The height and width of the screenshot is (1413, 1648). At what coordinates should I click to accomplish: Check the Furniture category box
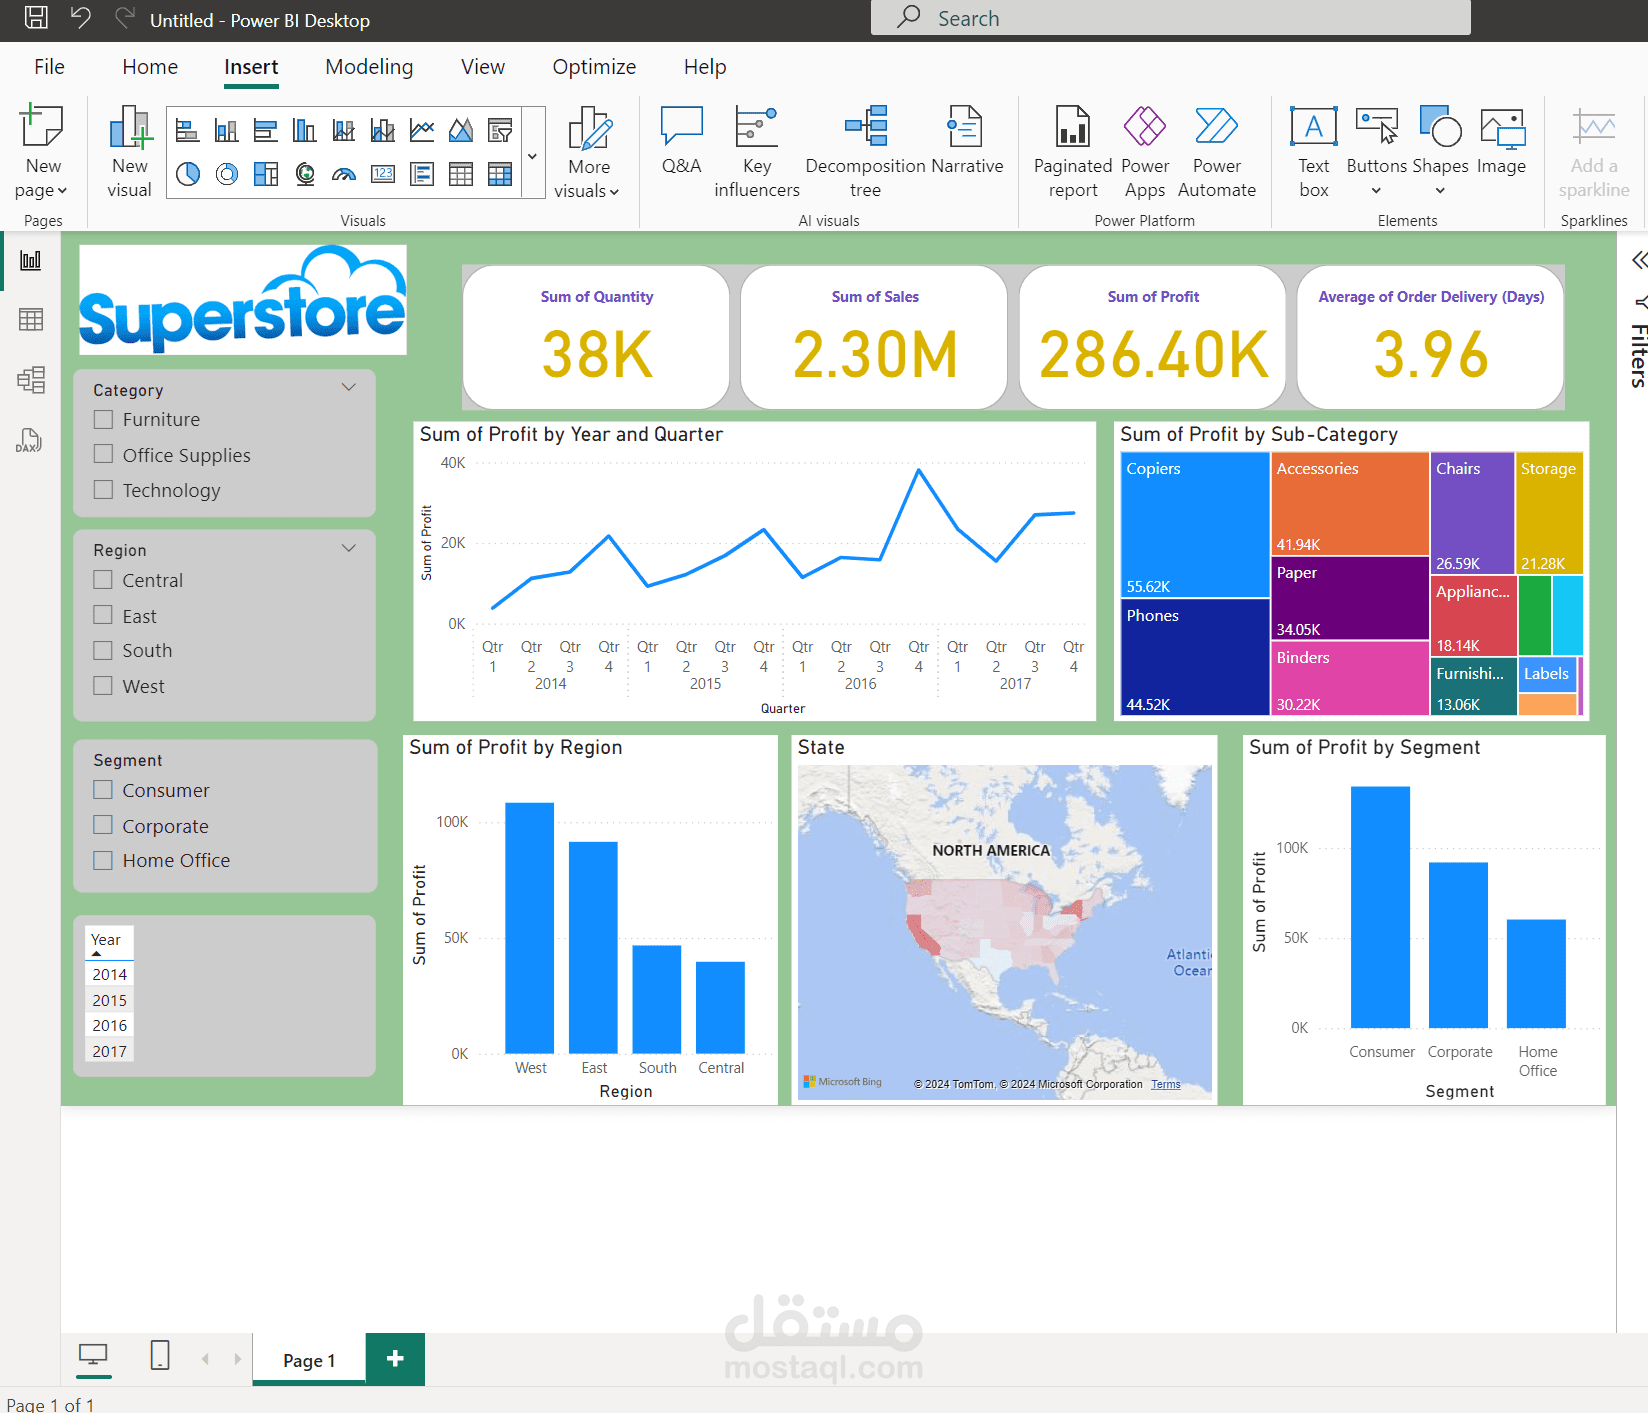tap(103, 419)
